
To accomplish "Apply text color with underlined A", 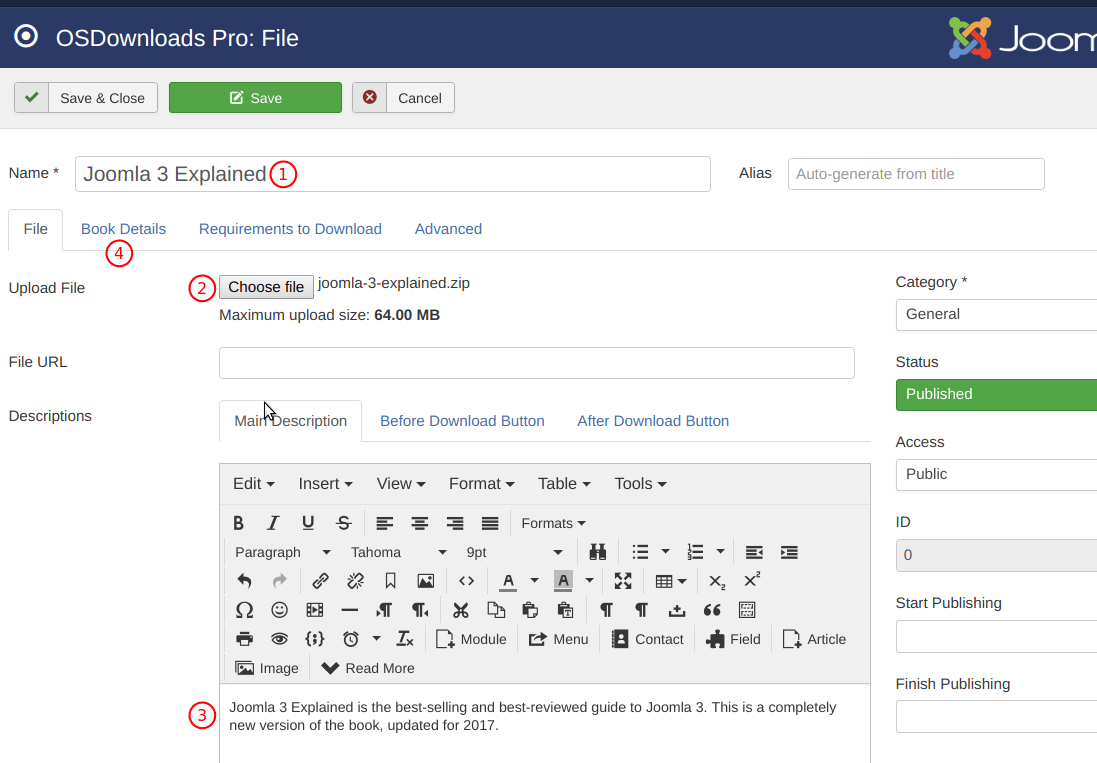I will point(509,580).
